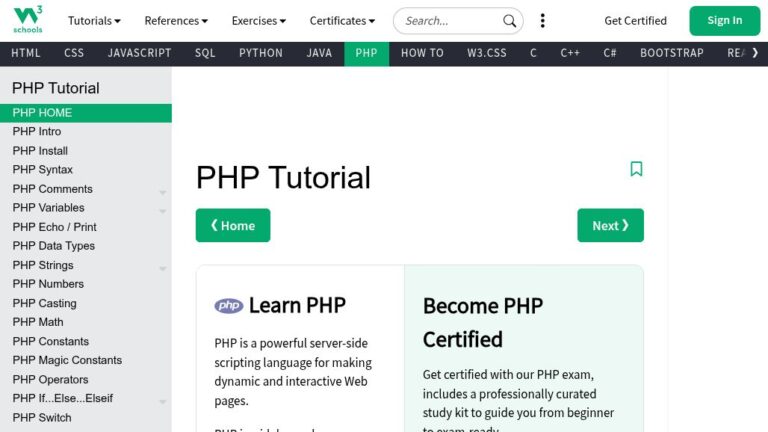Open PHP Syntax in the sidebar
768x432 pixels.
pyautogui.click(x=86, y=170)
